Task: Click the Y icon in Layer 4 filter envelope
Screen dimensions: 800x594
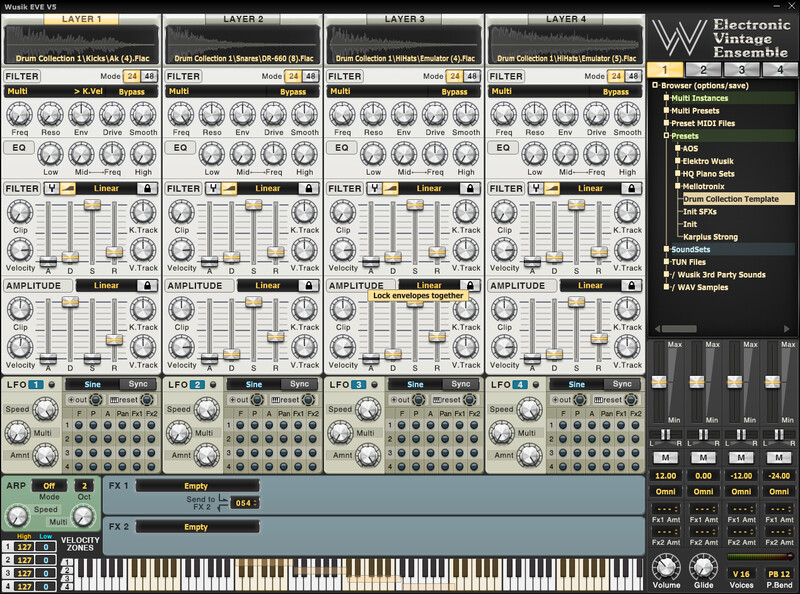Action: coord(535,188)
